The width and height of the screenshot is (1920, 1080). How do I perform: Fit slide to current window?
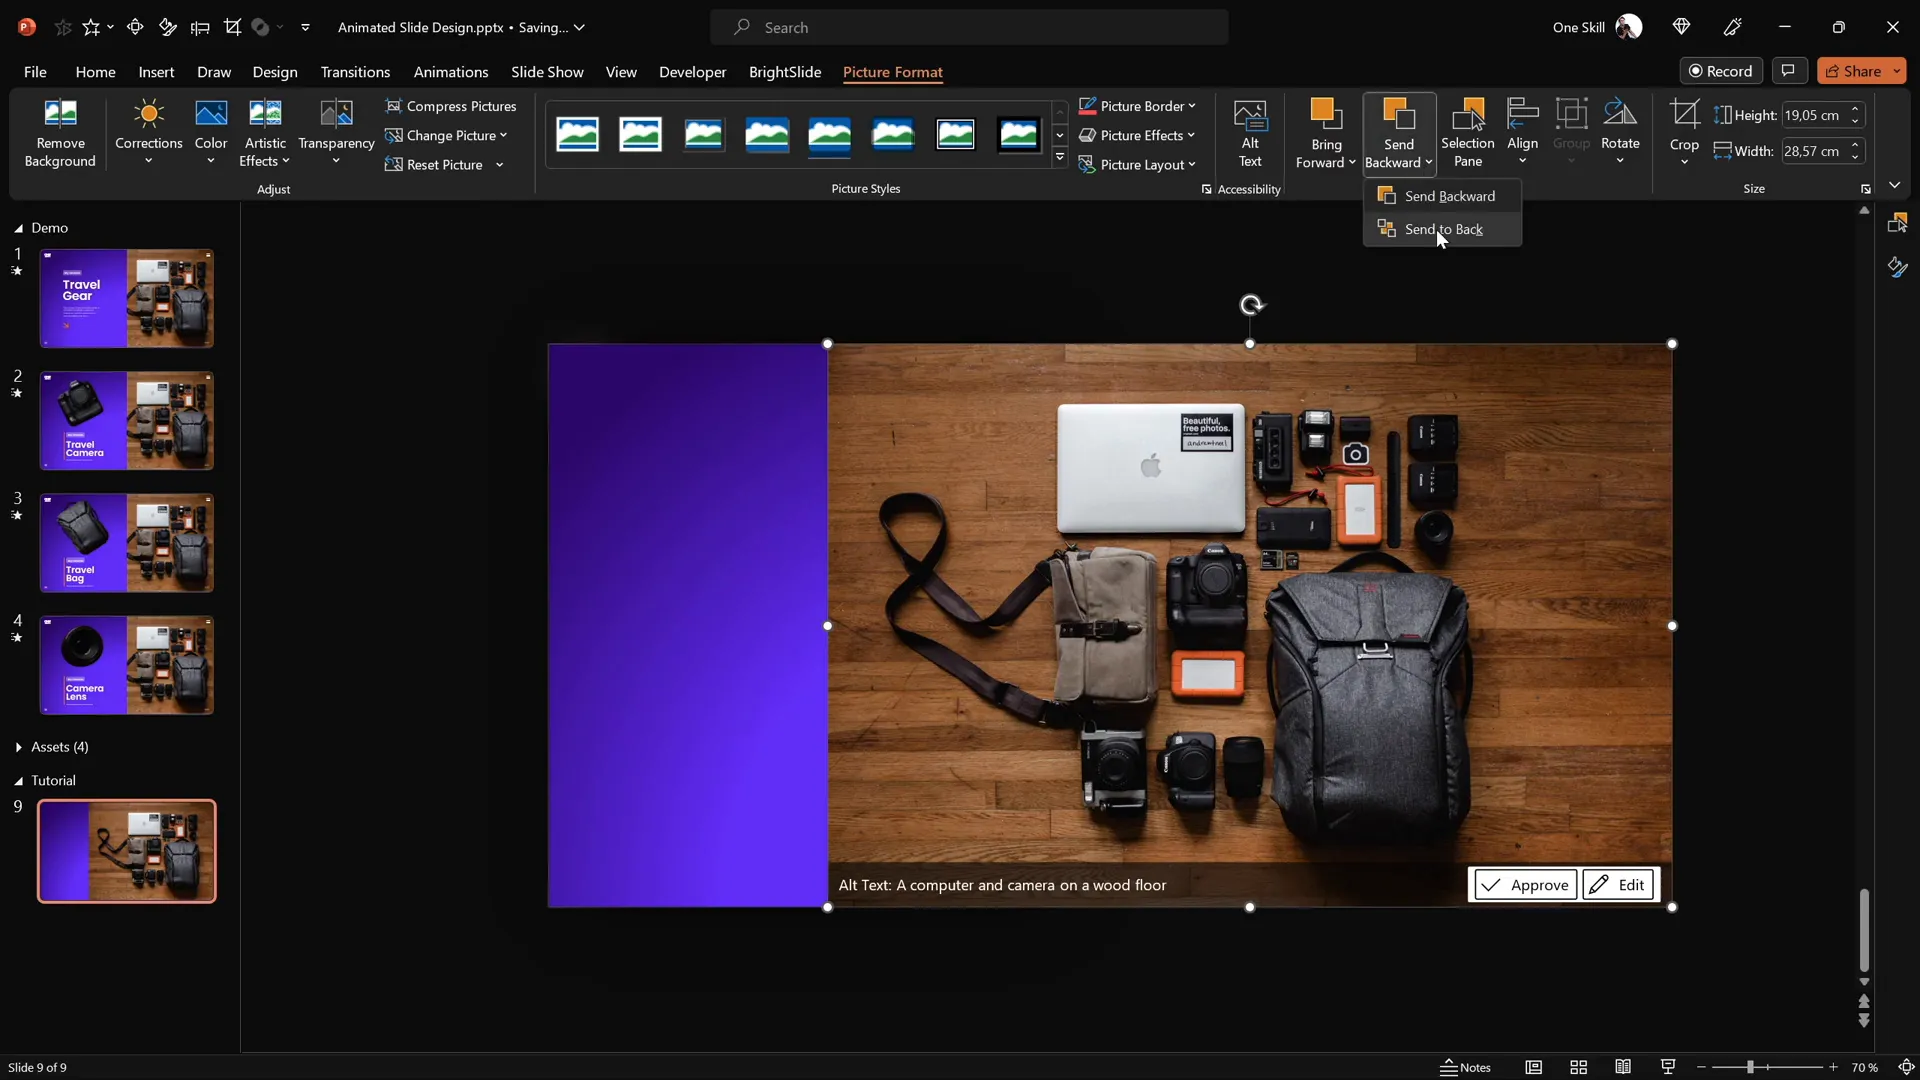tap(1906, 1067)
